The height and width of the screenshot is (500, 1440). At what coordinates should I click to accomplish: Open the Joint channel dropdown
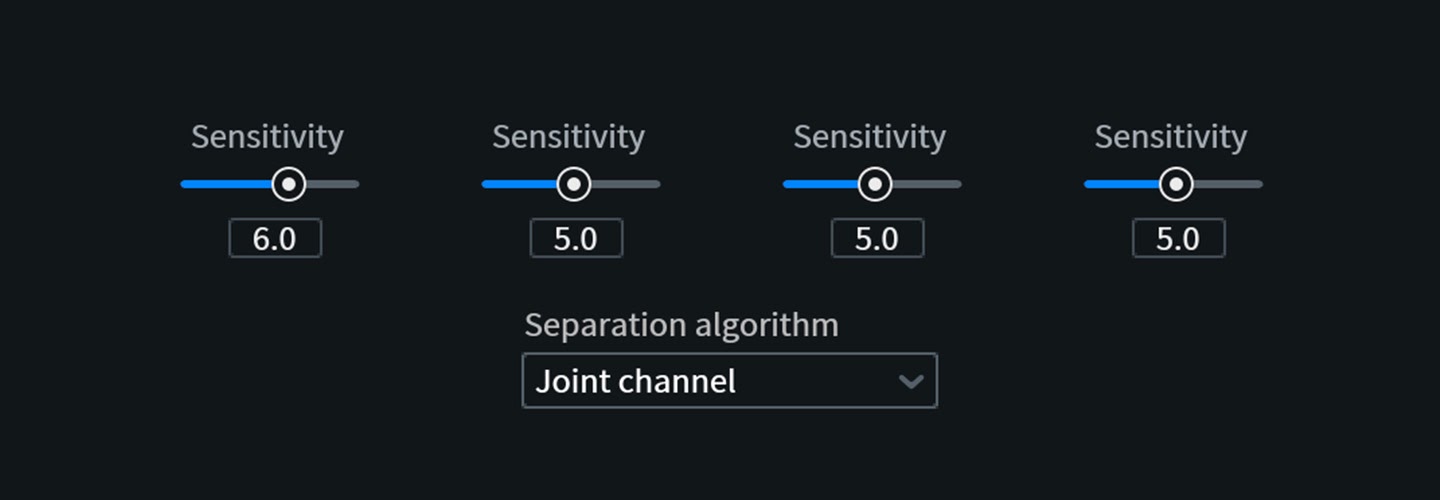[729, 380]
